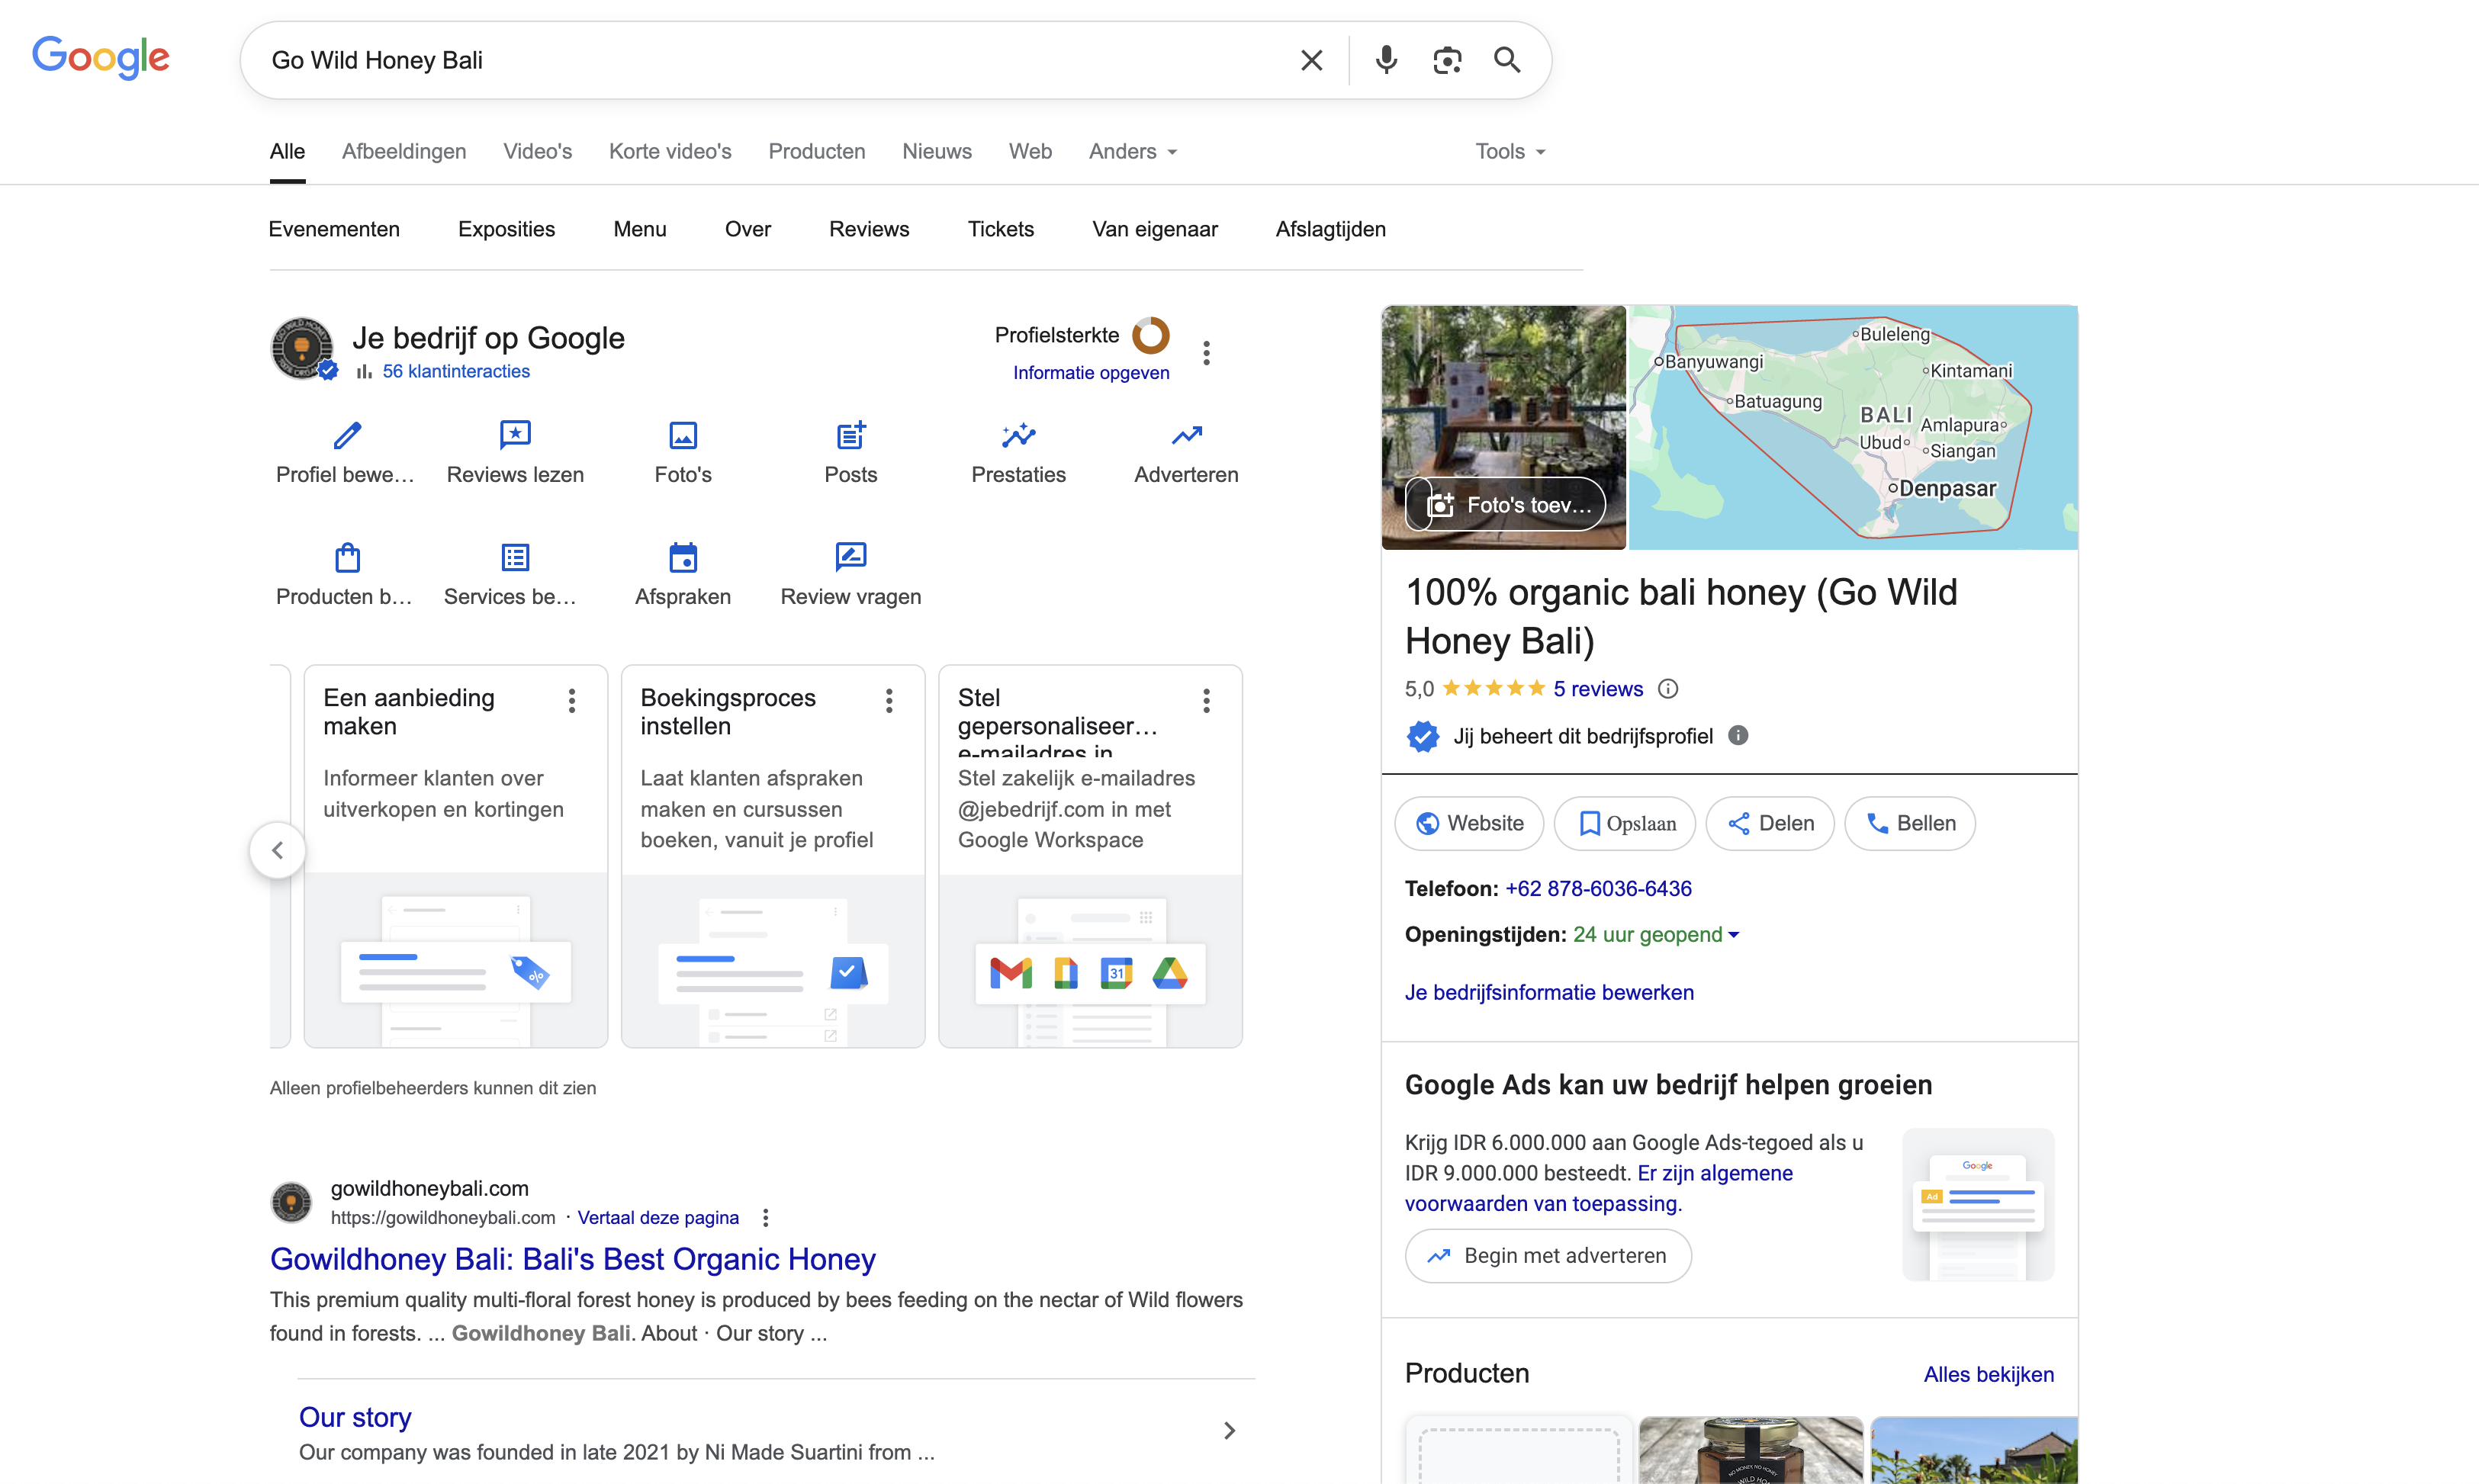
Task: Click Informatie opgeven link
Action: tap(1091, 373)
